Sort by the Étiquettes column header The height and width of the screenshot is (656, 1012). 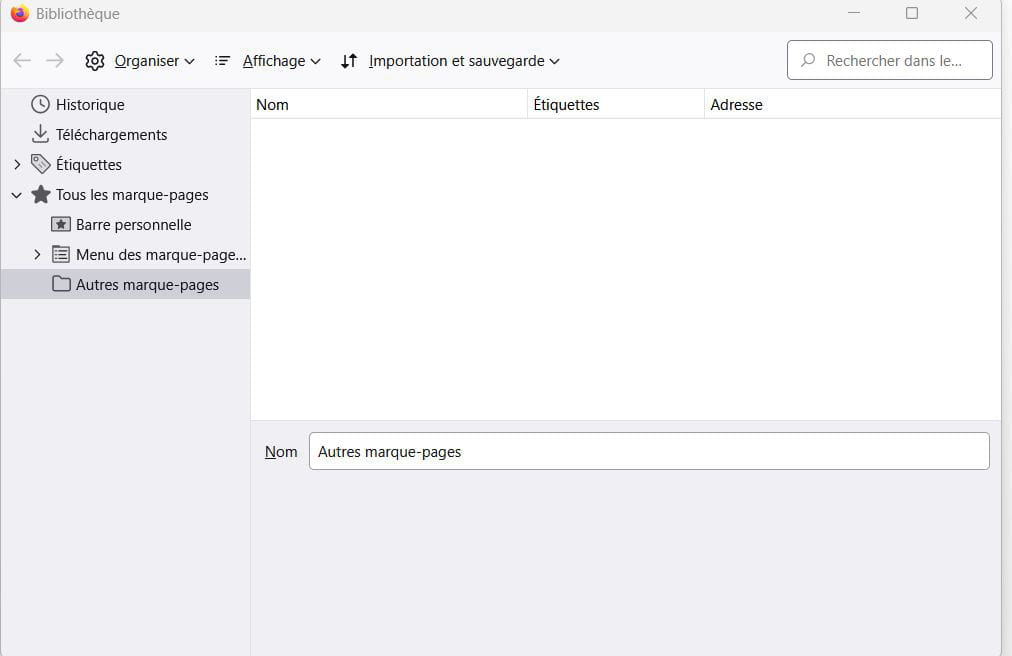point(615,104)
